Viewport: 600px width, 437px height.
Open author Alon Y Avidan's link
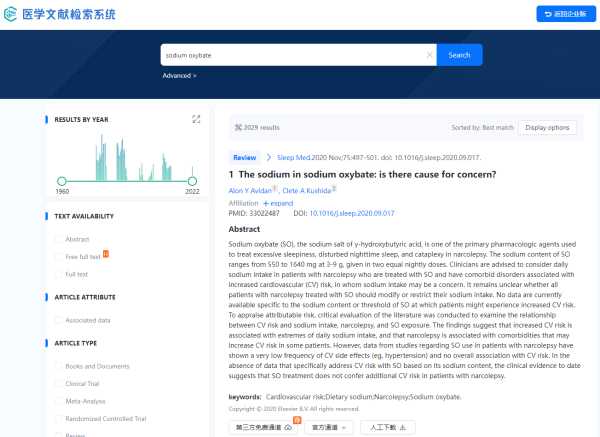pyautogui.click(x=250, y=191)
